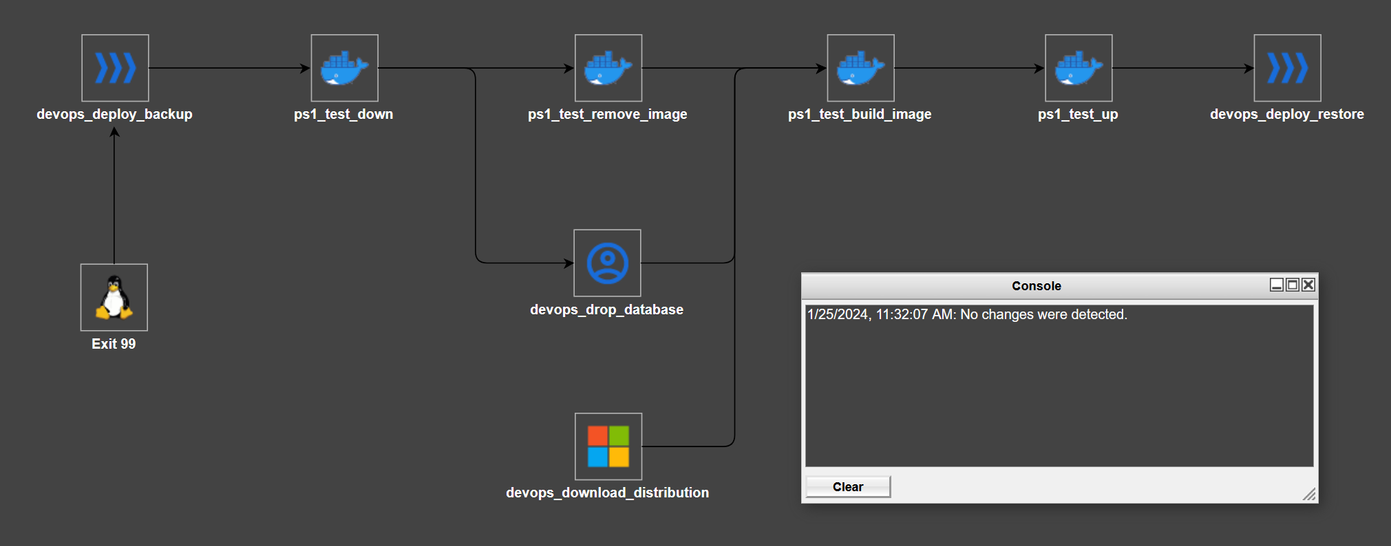The height and width of the screenshot is (546, 1391).
Task: Click the 'devops_drop_database' text label
Action: (607, 310)
